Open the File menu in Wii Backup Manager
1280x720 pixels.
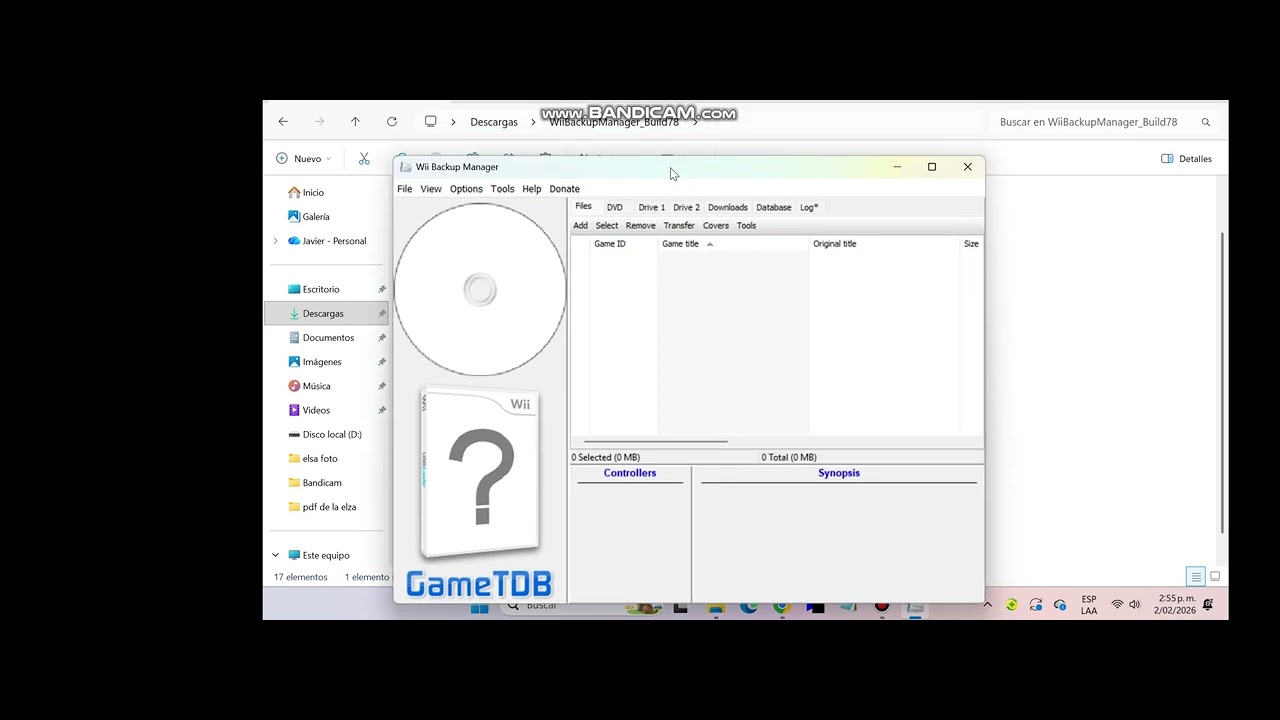tap(405, 189)
